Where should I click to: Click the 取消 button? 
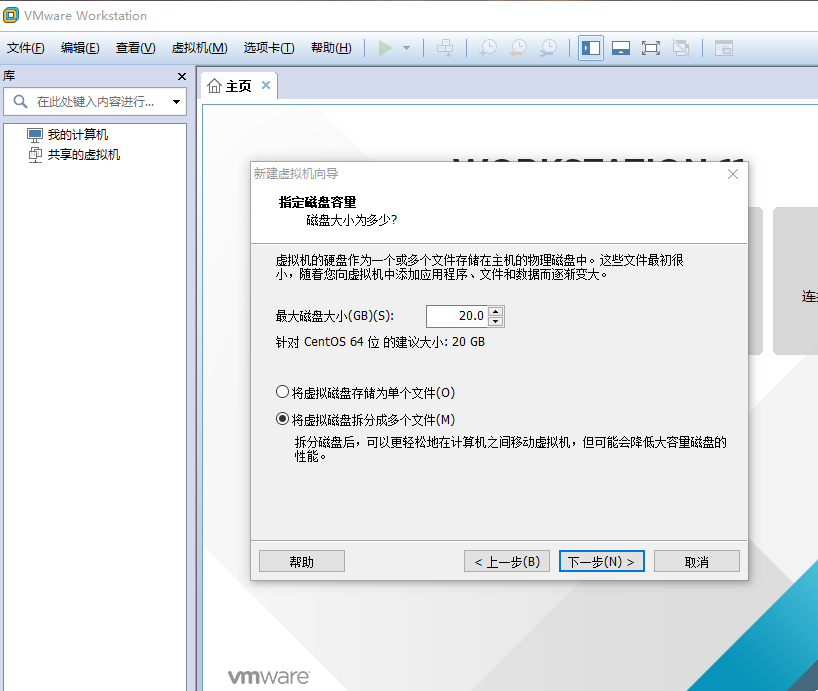(696, 562)
